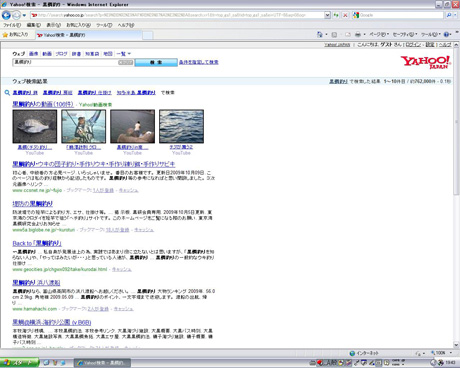
Task: Open the 条件を指定して検索 link
Action: (199, 62)
